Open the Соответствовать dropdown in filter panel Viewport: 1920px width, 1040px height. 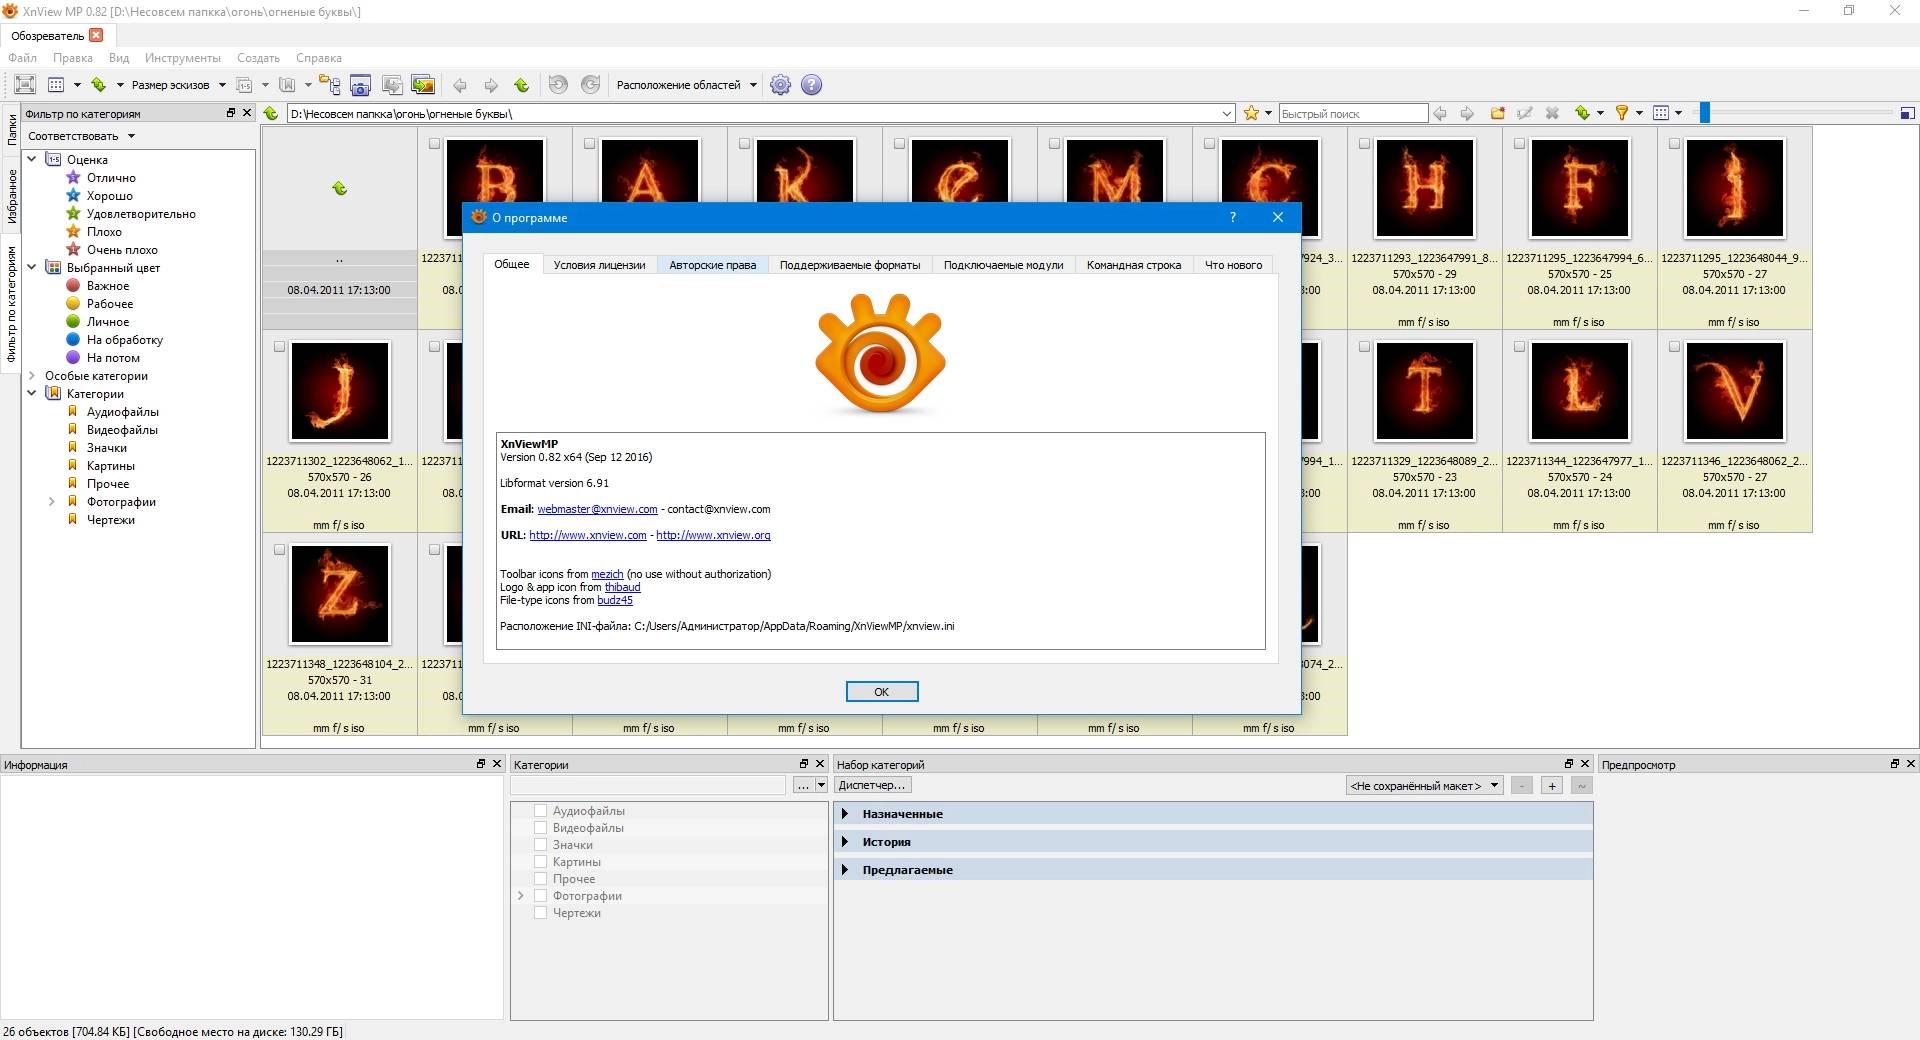pyautogui.click(x=81, y=136)
